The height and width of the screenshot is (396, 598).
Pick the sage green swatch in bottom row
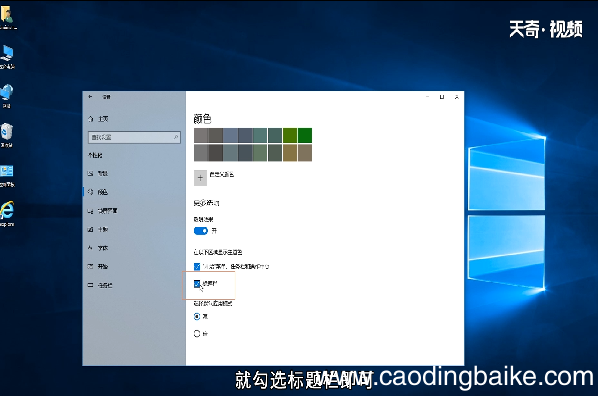260,153
